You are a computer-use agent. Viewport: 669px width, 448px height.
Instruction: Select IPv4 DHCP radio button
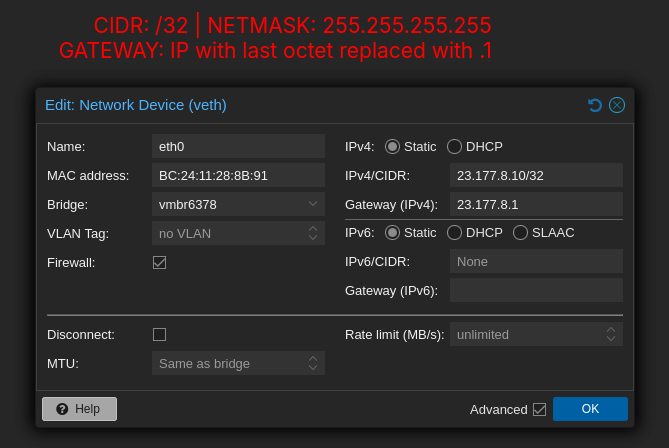(454, 147)
